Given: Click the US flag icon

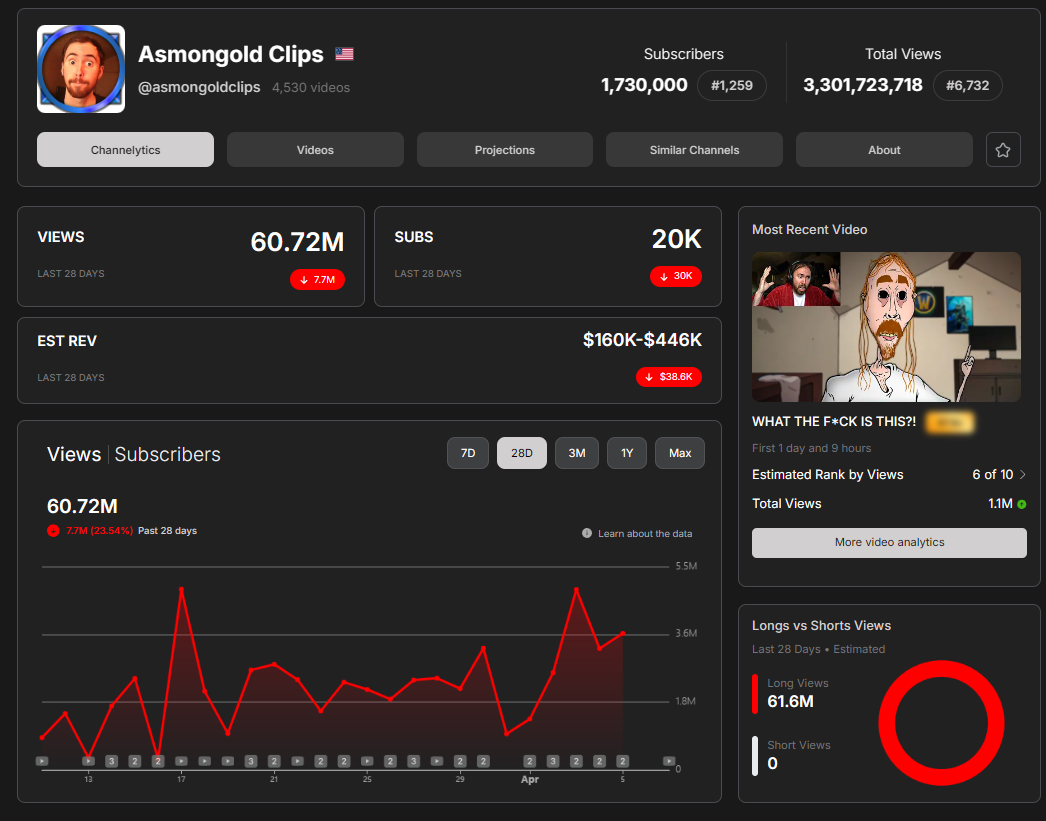Looking at the screenshot, I should (x=344, y=54).
